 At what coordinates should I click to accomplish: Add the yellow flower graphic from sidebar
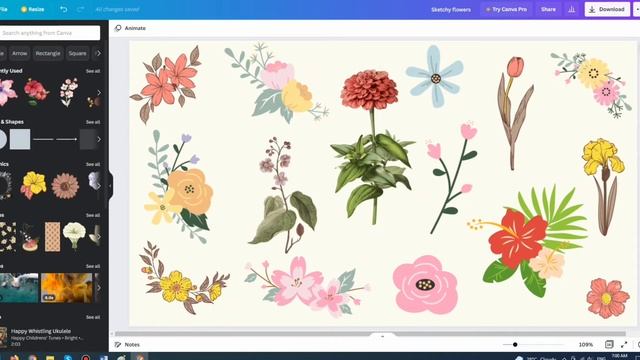coord(33,184)
